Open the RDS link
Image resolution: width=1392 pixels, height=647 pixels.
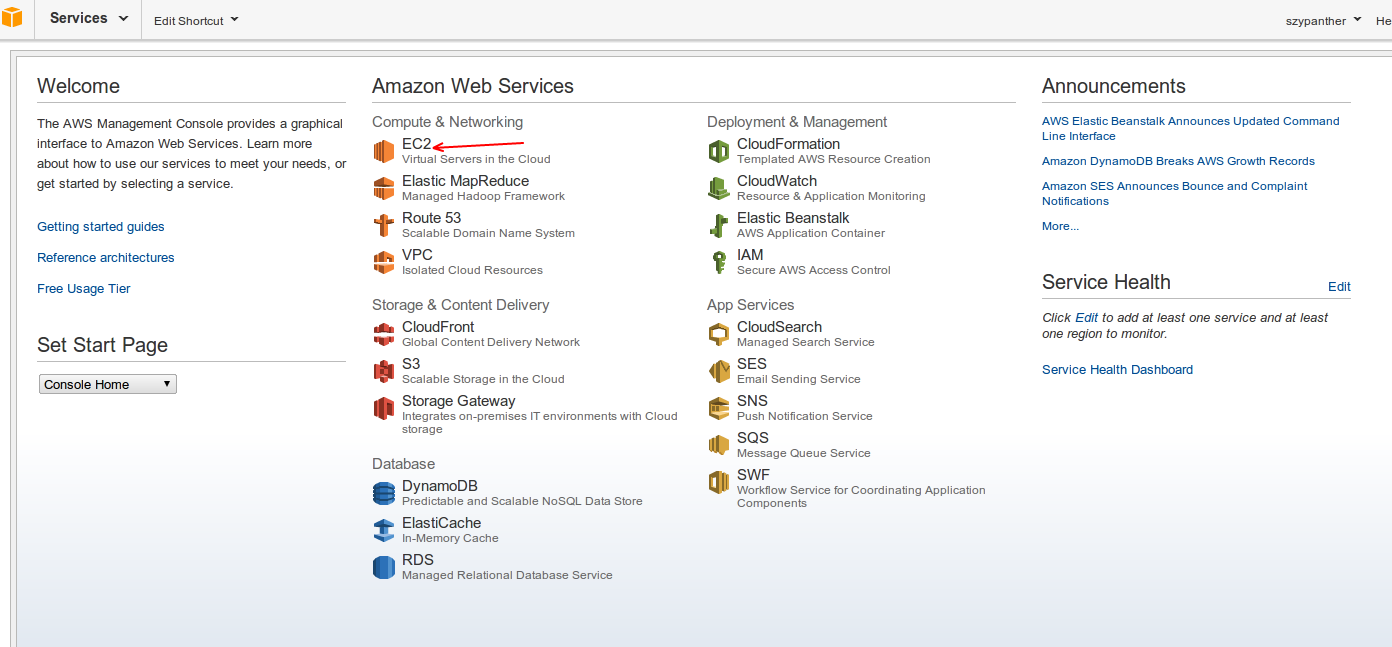(418, 560)
